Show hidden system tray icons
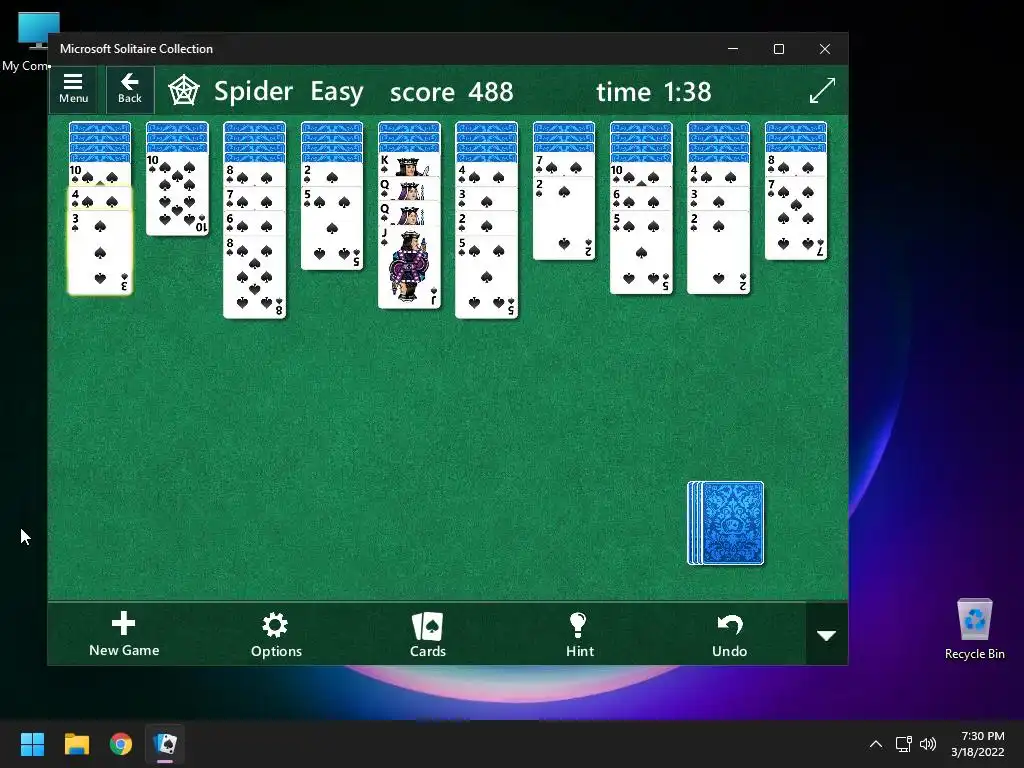This screenshot has width=1024, height=768. (x=876, y=744)
